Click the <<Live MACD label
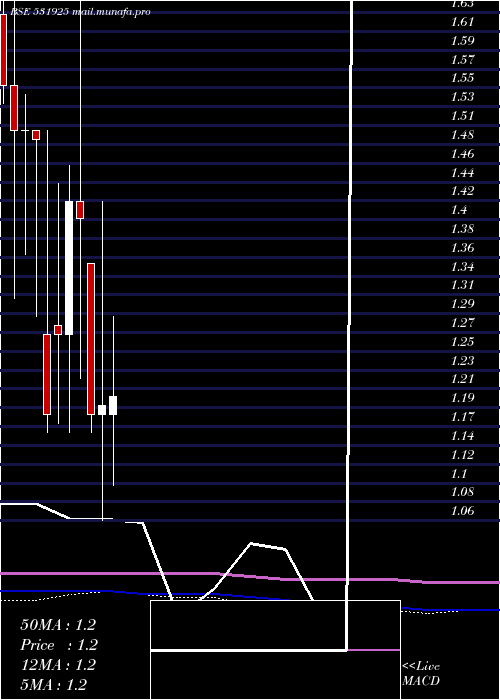This screenshot has width=500, height=700. (421, 674)
